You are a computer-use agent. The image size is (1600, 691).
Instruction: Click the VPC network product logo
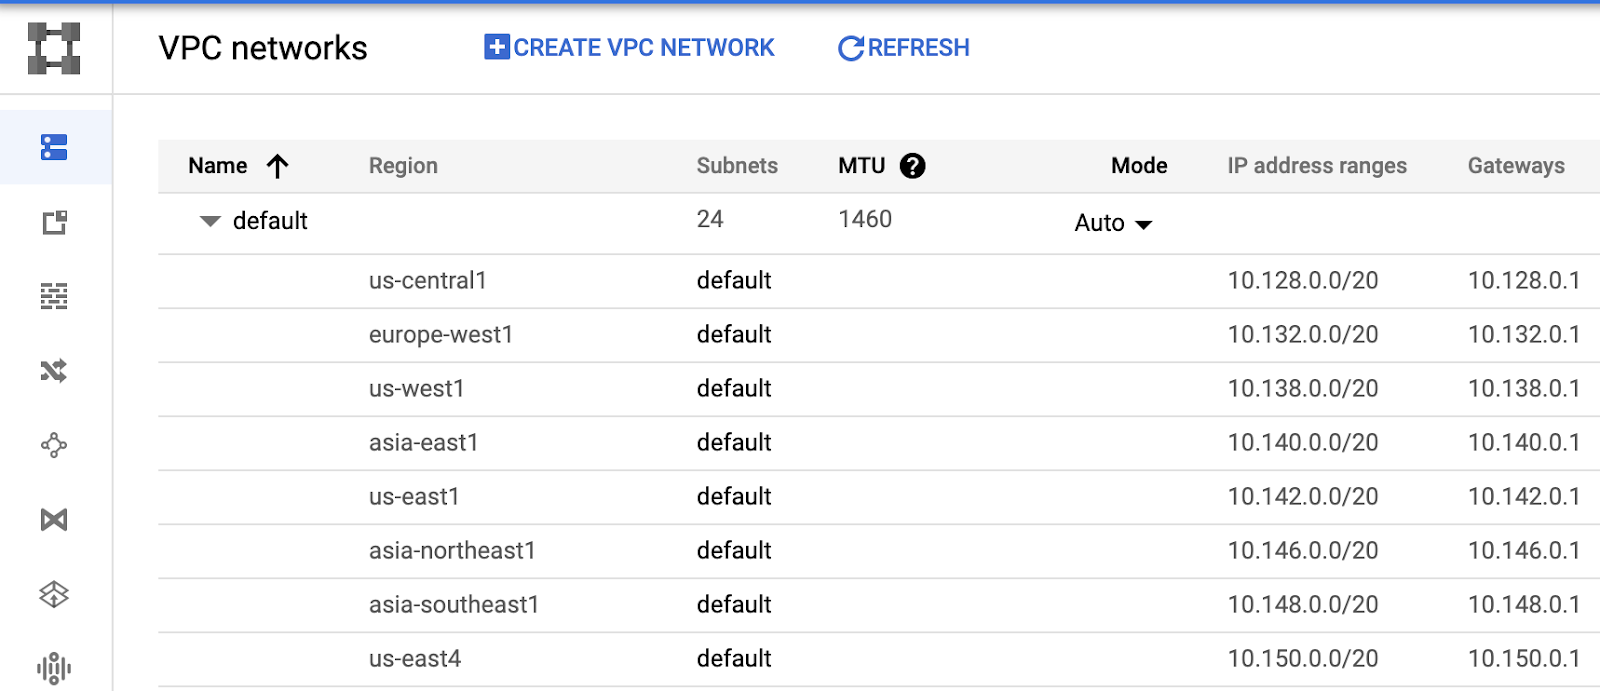tap(54, 48)
